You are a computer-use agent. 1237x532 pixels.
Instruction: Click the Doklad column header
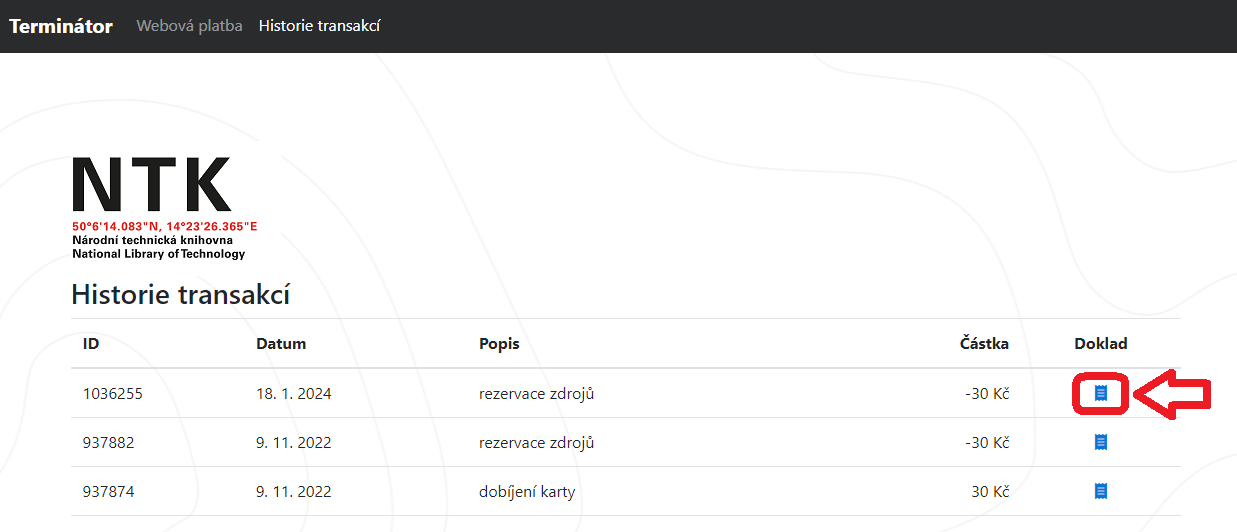click(x=1101, y=344)
